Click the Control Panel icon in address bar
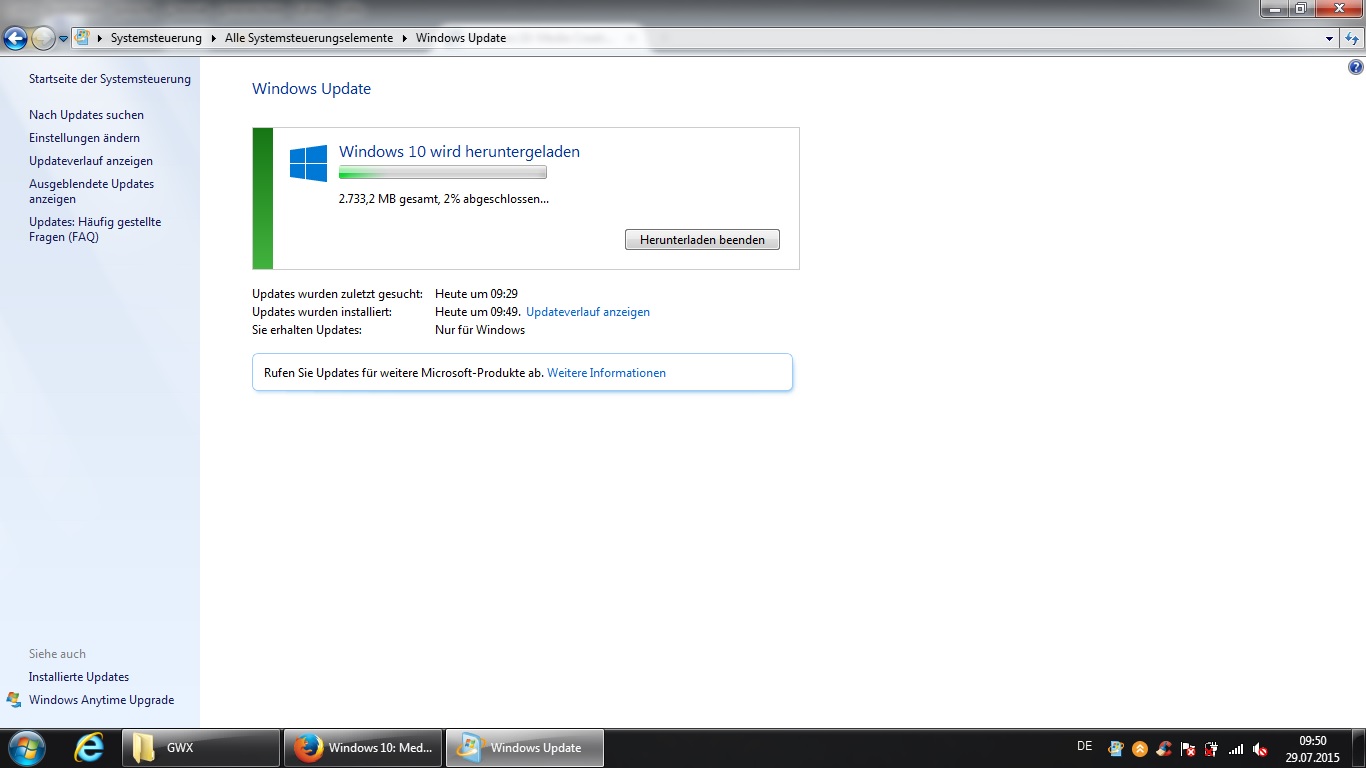Image resolution: width=1366 pixels, height=768 pixels. tap(83, 38)
